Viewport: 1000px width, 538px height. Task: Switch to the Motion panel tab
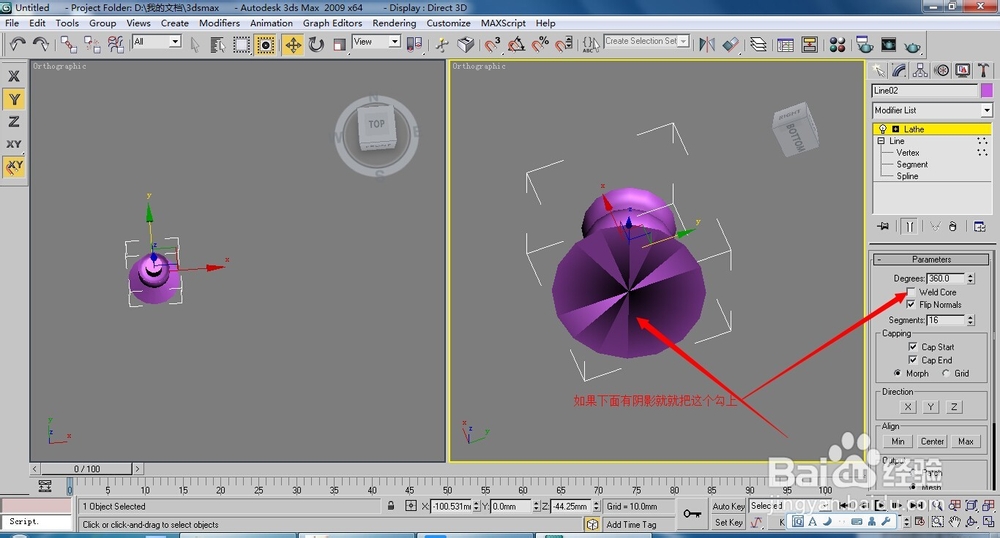tap(941, 70)
